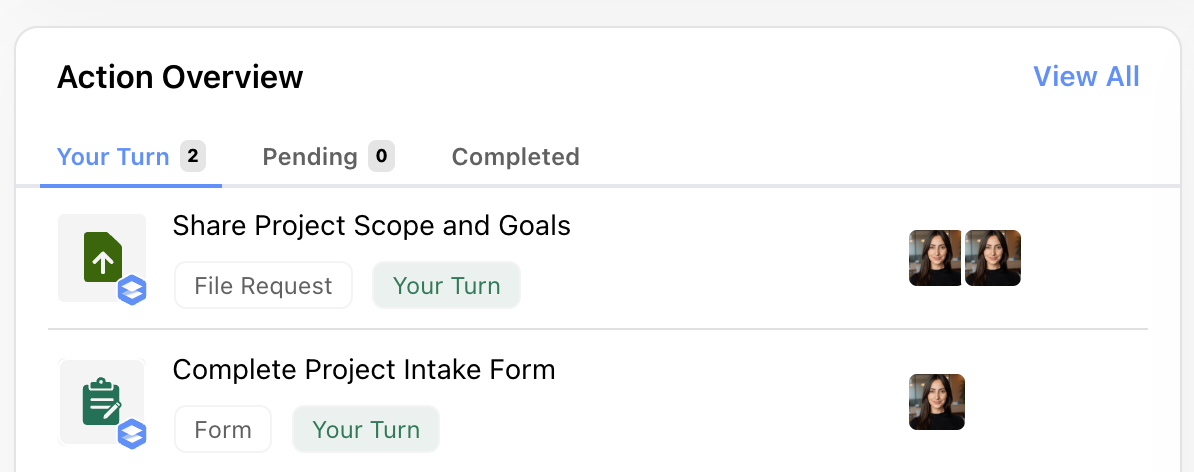This screenshot has height=472, width=1194.
Task: Click the clipboard form icon
Action: coord(102,402)
